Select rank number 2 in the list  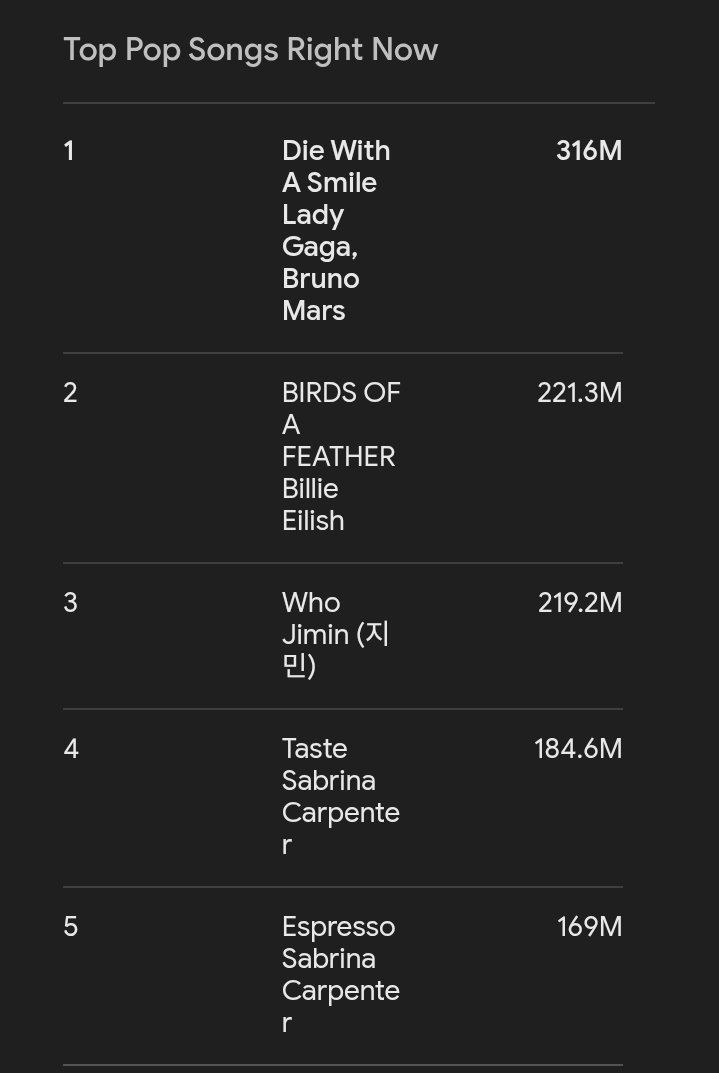pyautogui.click(x=70, y=393)
